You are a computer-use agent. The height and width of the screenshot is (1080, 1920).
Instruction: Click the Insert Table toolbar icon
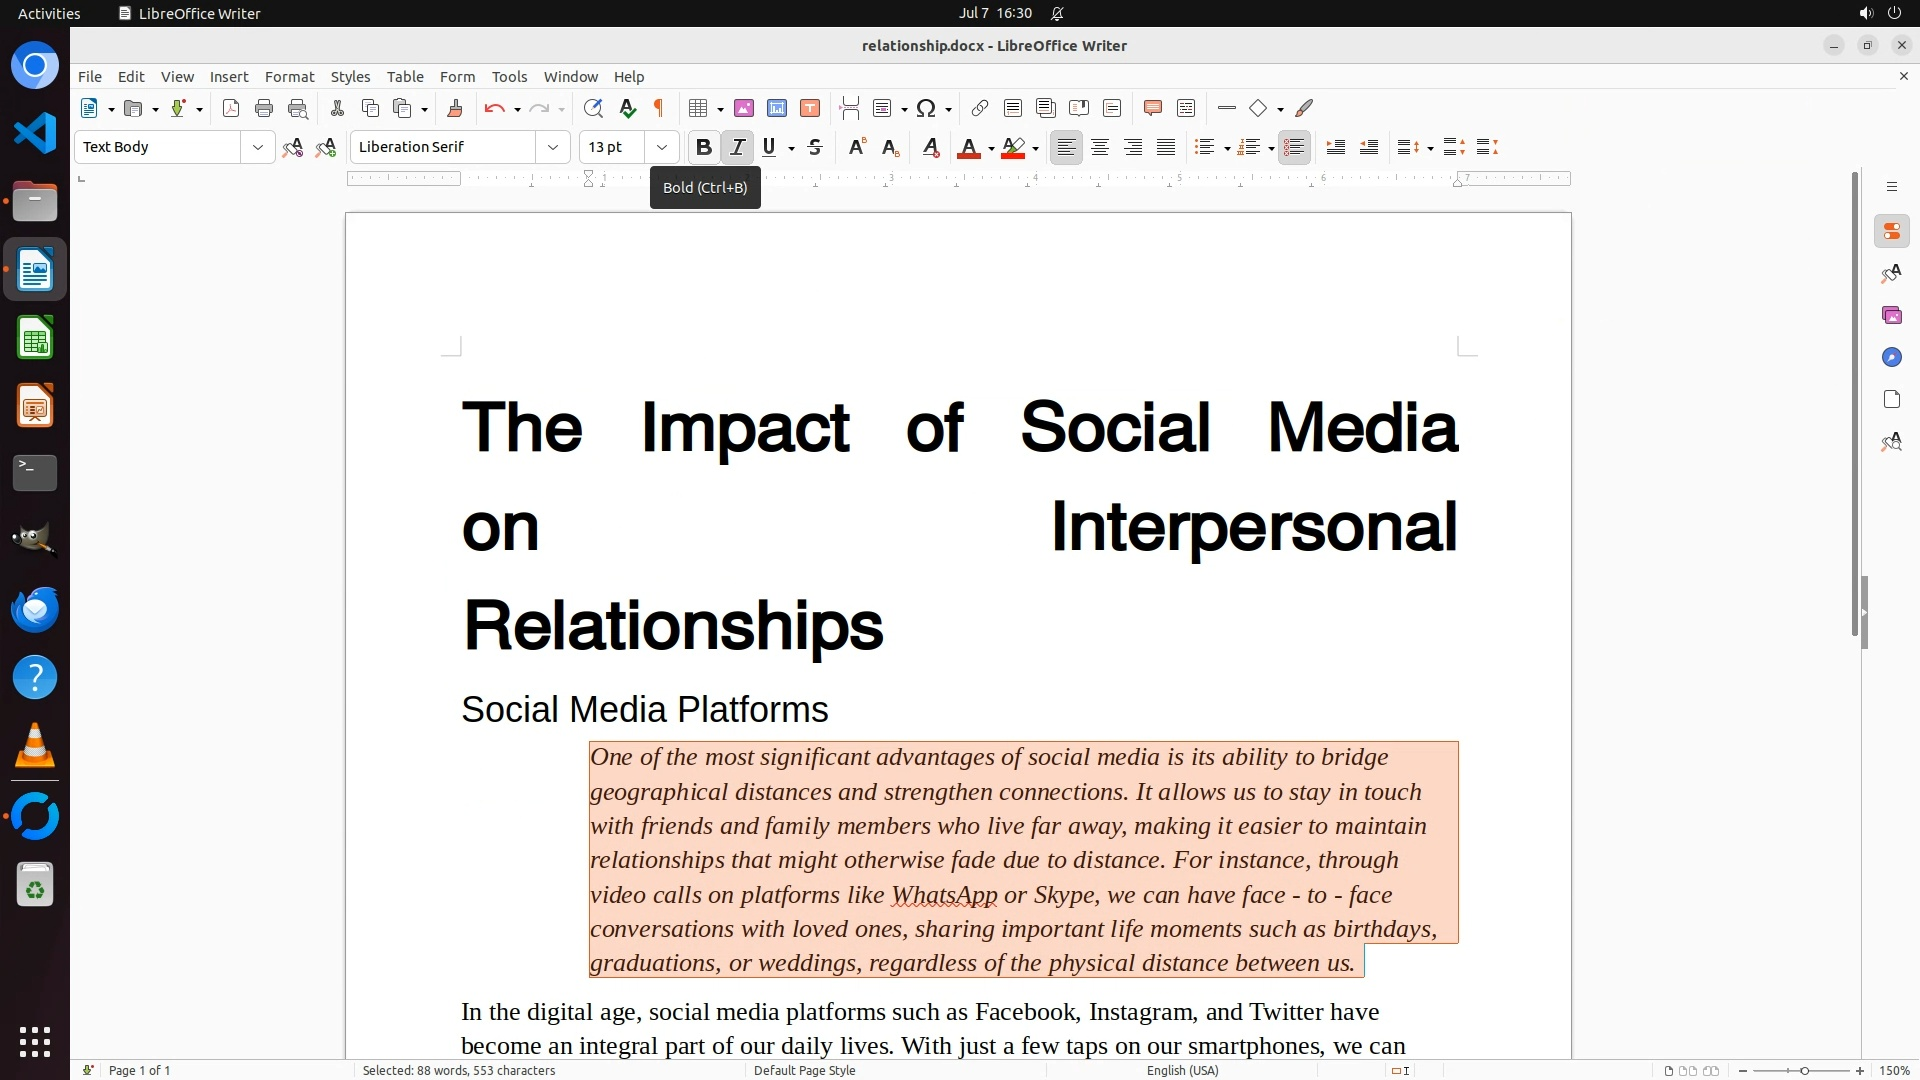(698, 108)
